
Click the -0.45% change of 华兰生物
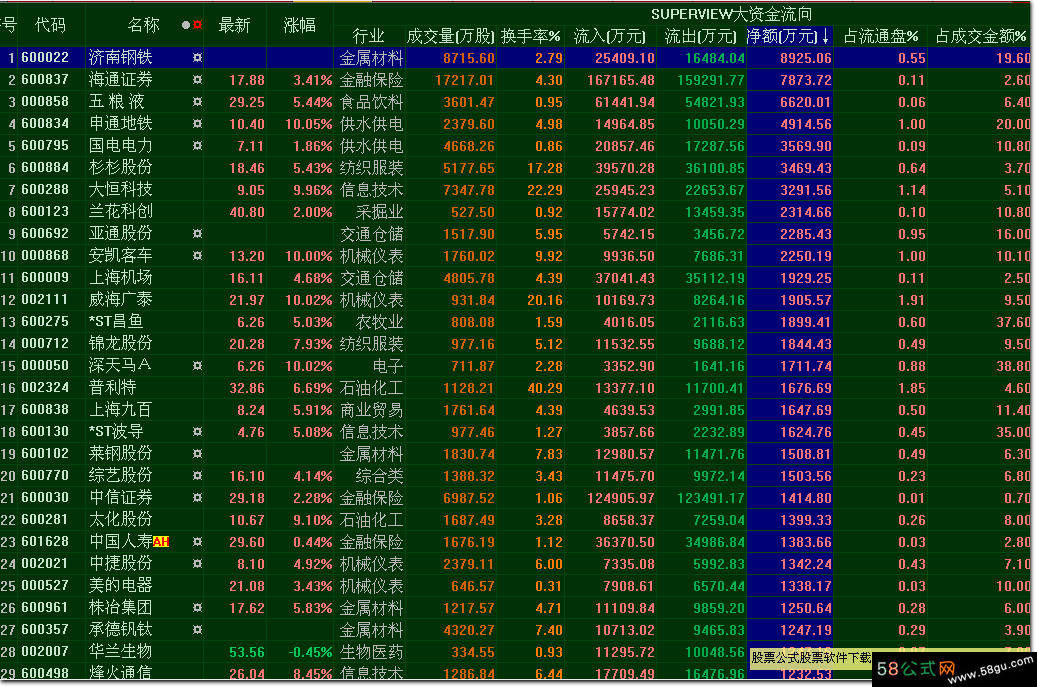coord(310,652)
